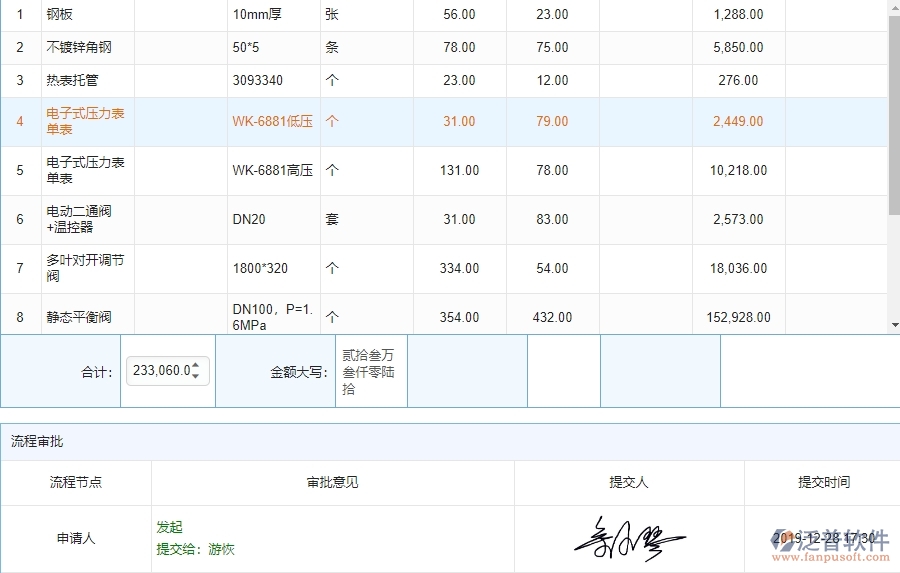Click the 提交给：游恢 text
Screen dimensions: 900x573
pos(195,549)
